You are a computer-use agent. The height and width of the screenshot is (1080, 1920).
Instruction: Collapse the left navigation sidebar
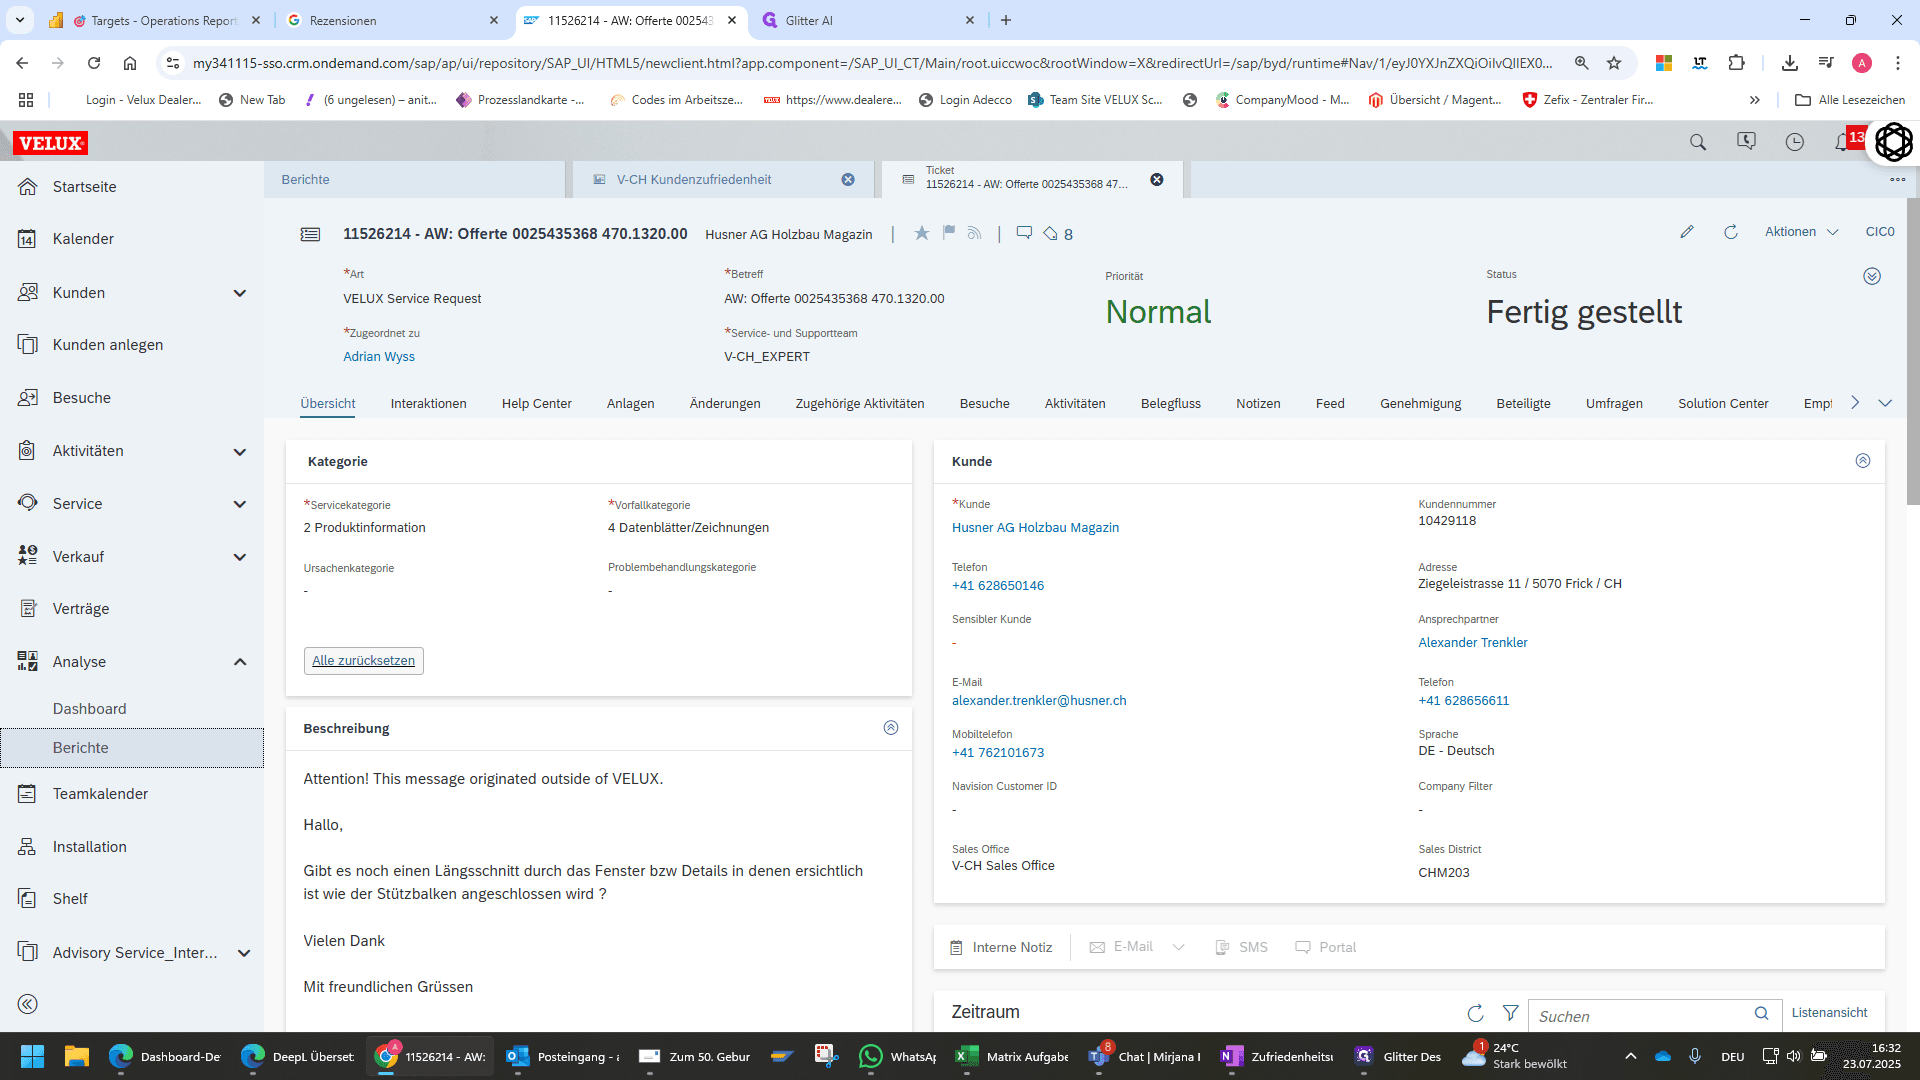tap(28, 1004)
